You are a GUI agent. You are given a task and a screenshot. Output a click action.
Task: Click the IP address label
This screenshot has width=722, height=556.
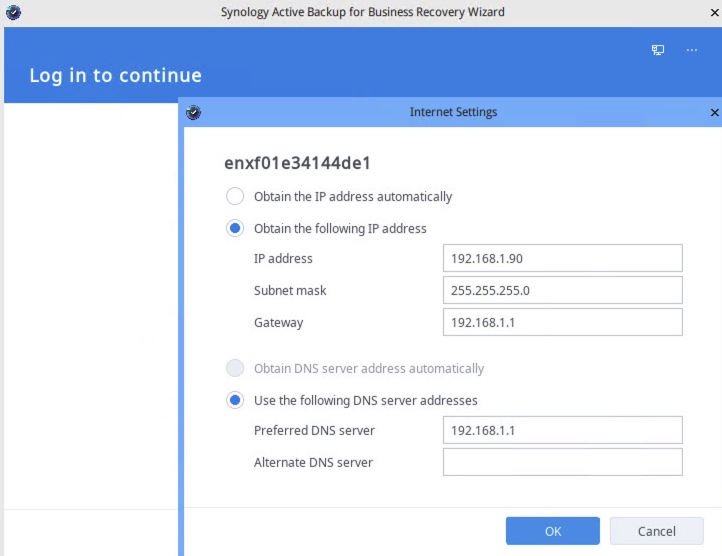[283, 258]
